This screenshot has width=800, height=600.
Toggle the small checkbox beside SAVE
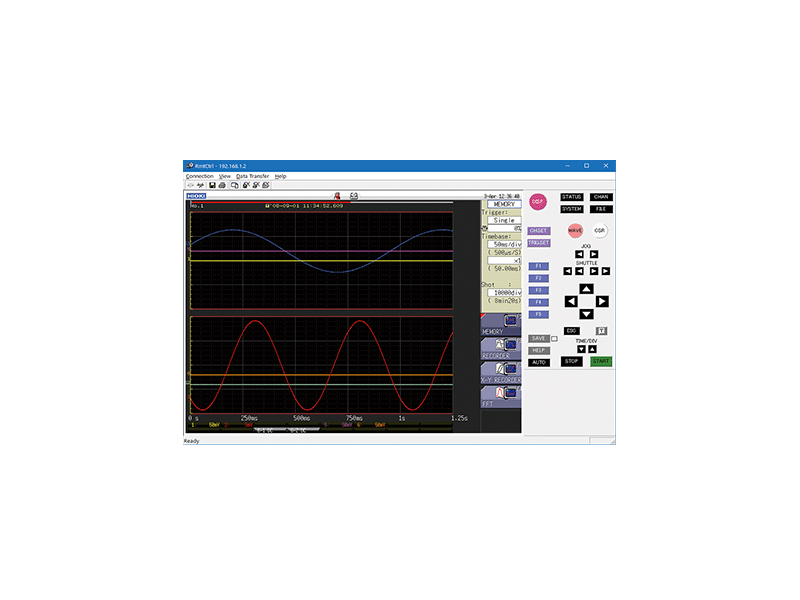[x=555, y=339]
